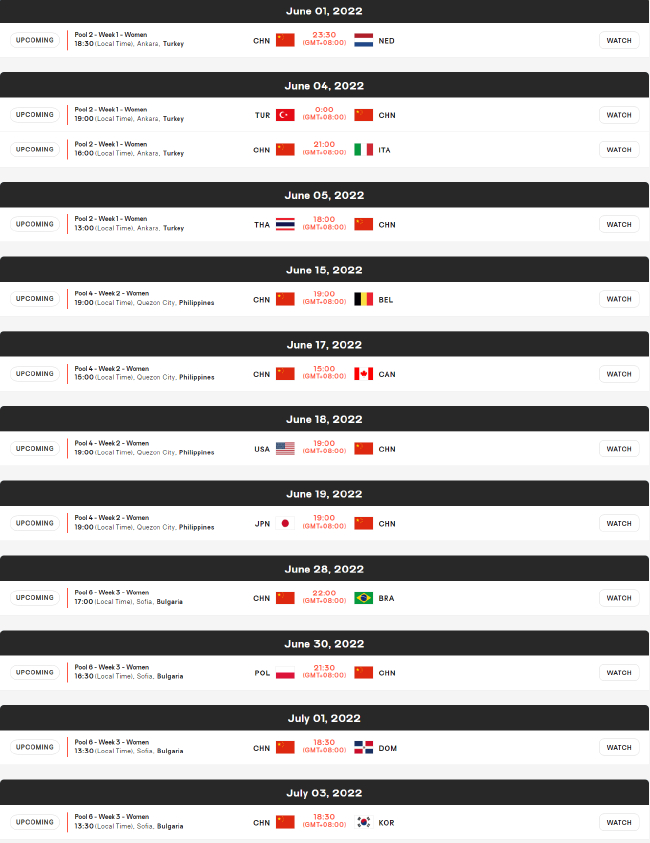Screen dimensions: 650x843
Task: Click the Italy flag icon
Action: point(363,149)
